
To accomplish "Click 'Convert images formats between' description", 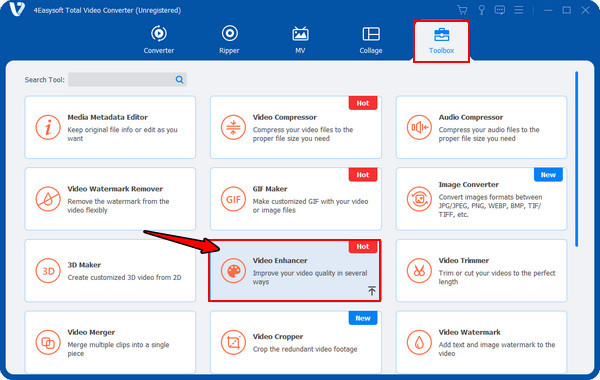I will click(x=490, y=205).
